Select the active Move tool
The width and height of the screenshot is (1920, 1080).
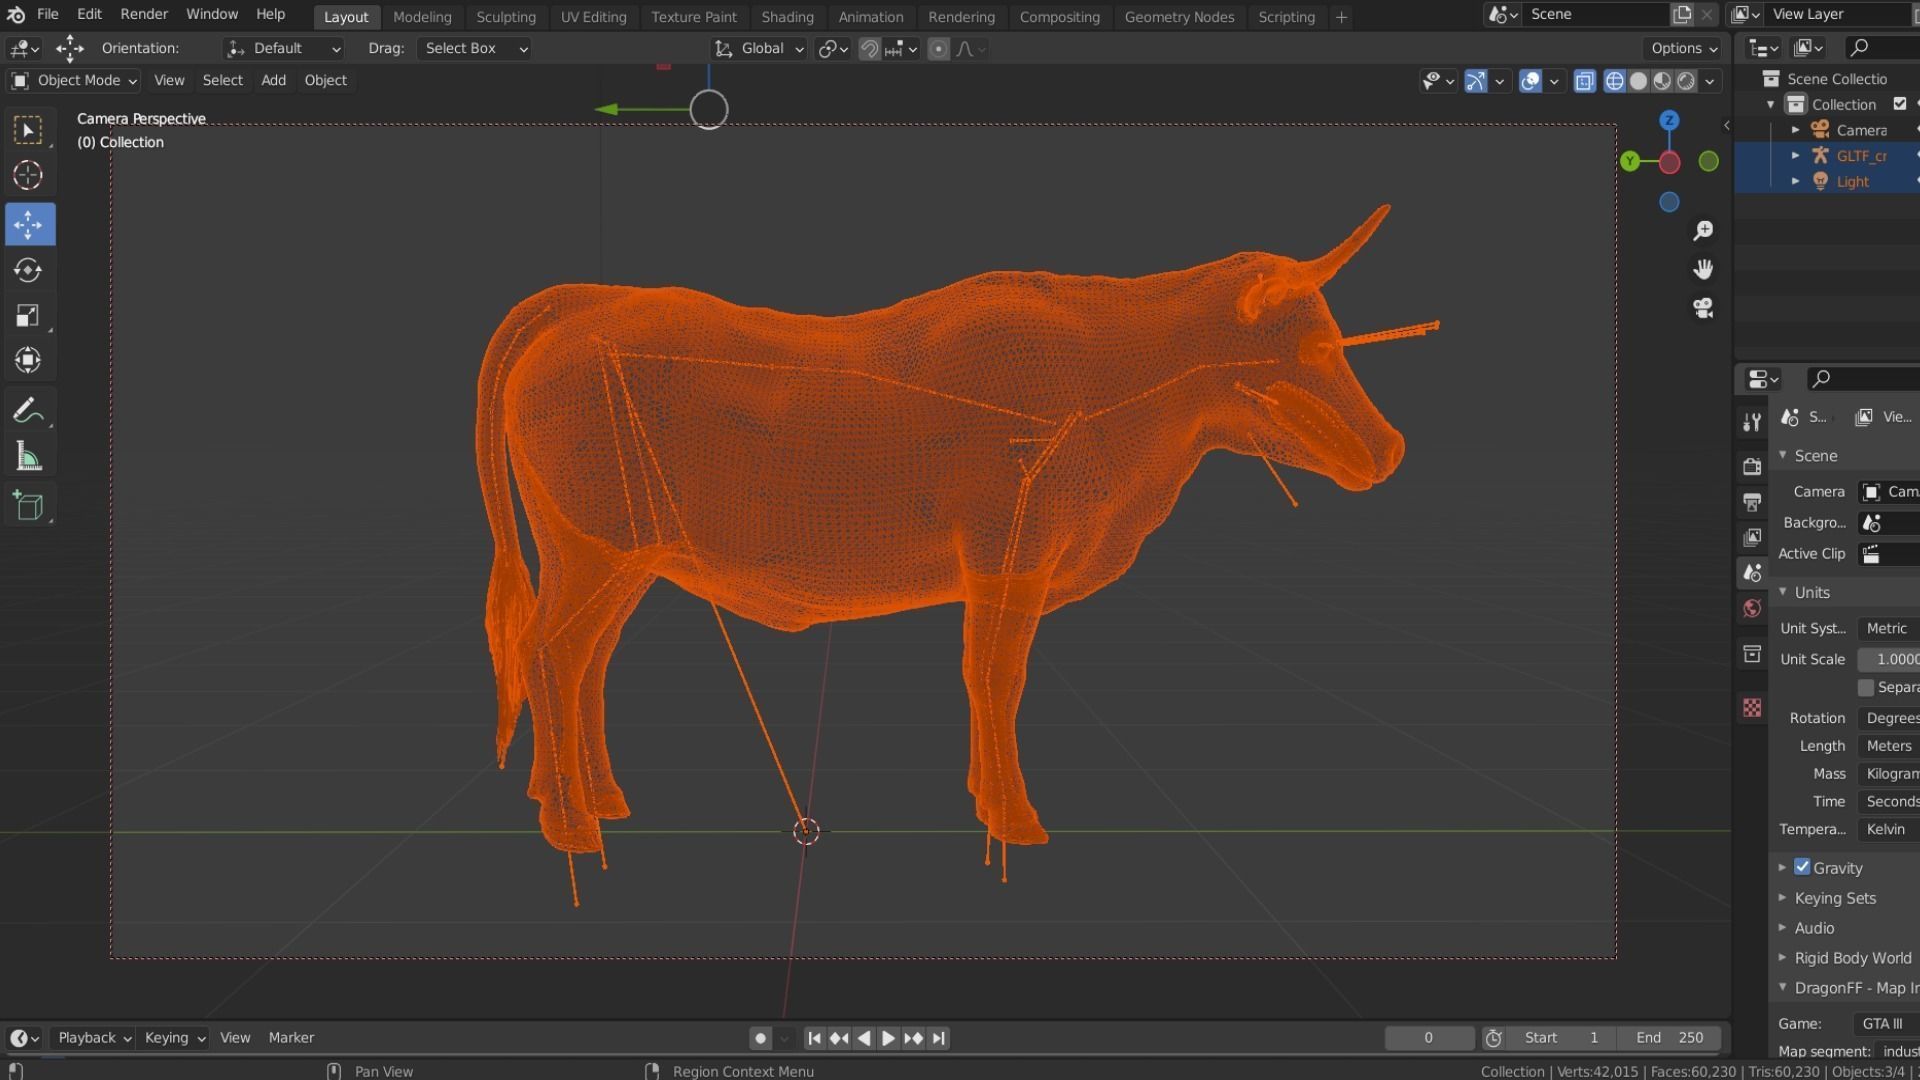pyautogui.click(x=28, y=224)
